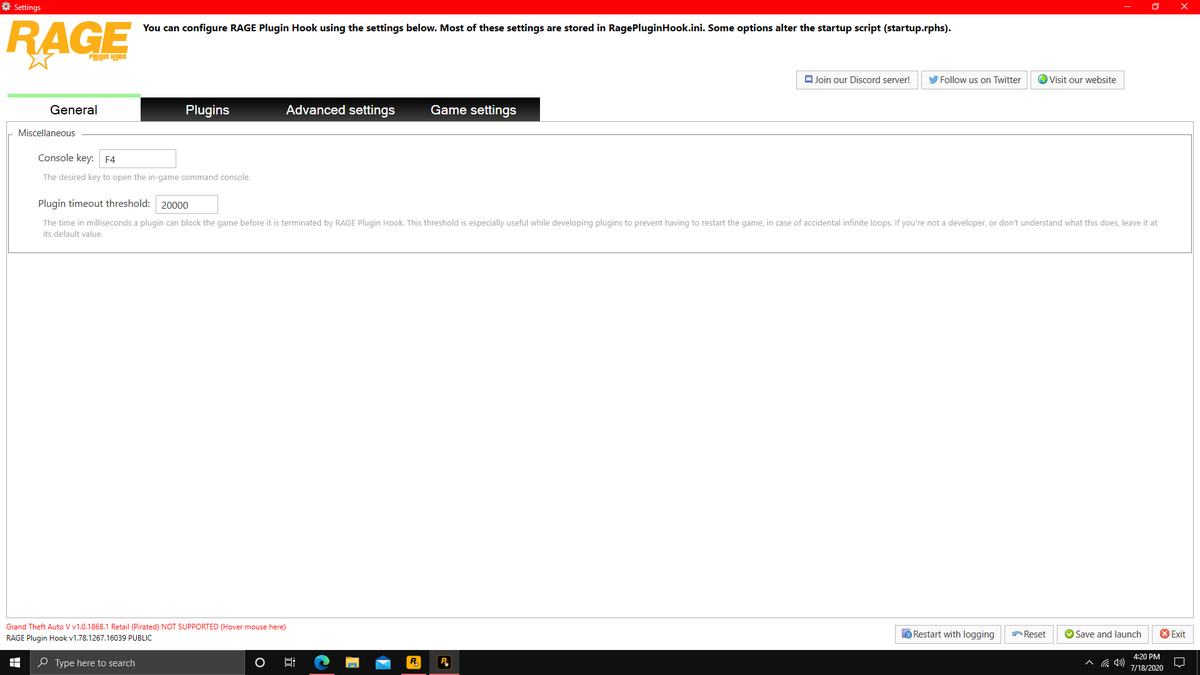This screenshot has width=1200, height=675.
Task: Click the RAGE Plugin Hook logo
Action: tap(69, 46)
